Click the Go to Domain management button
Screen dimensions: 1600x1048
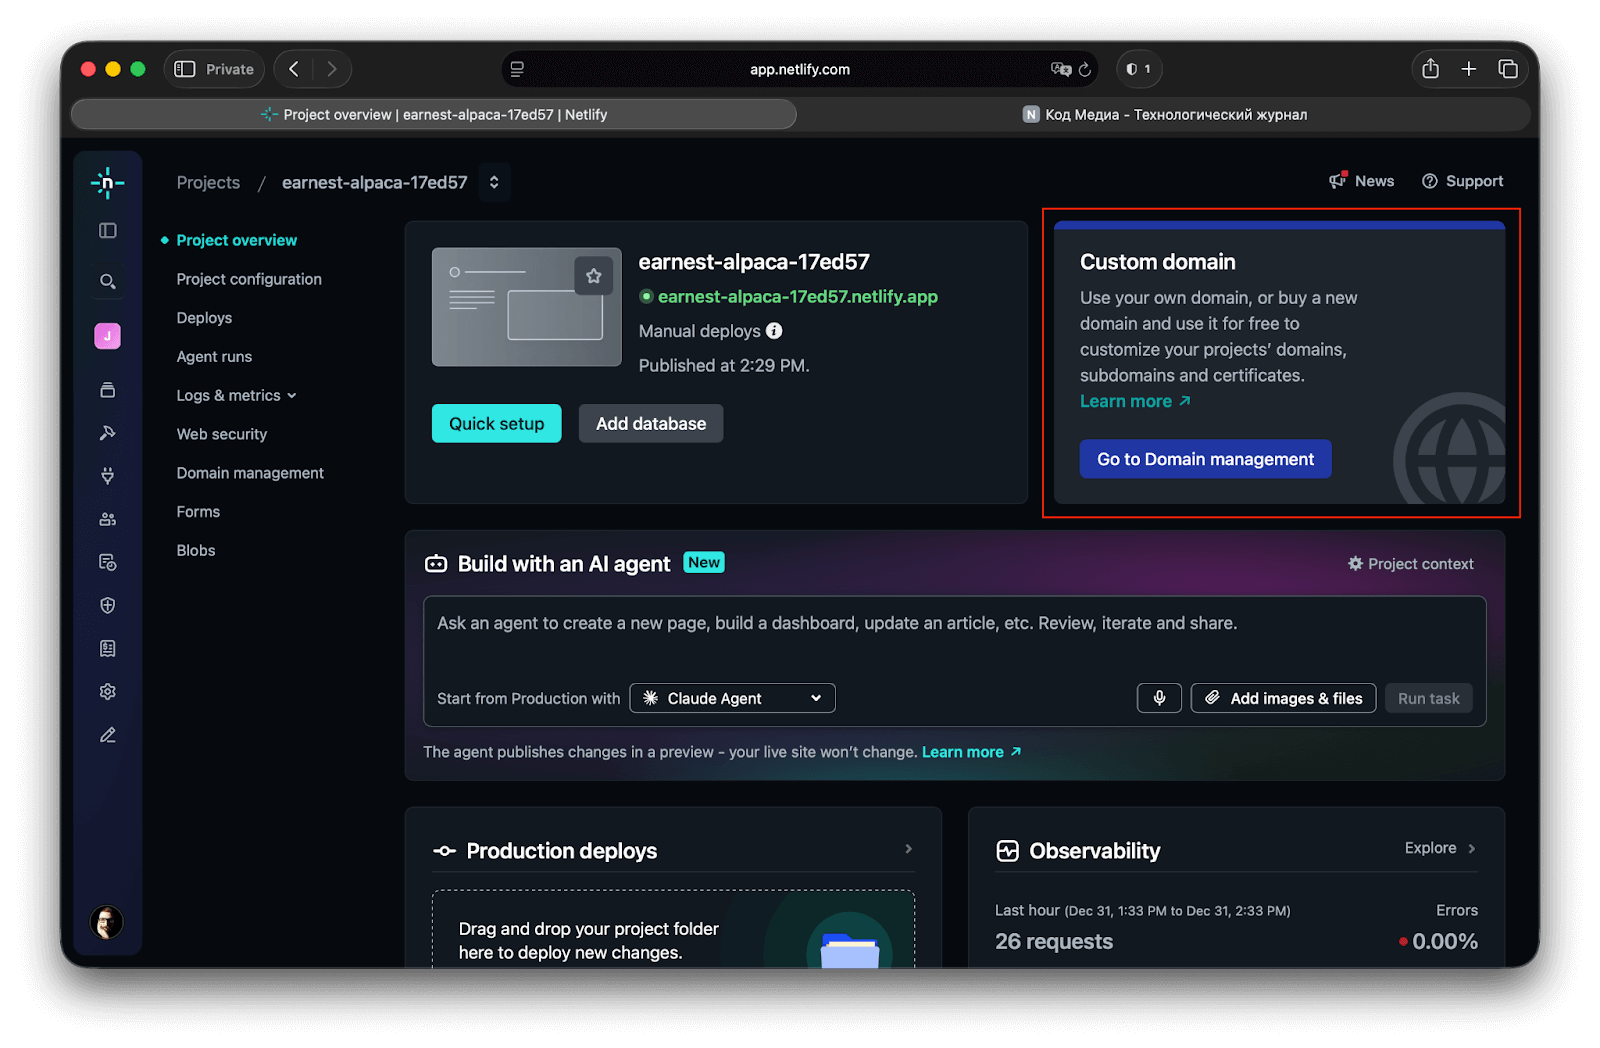pos(1205,459)
